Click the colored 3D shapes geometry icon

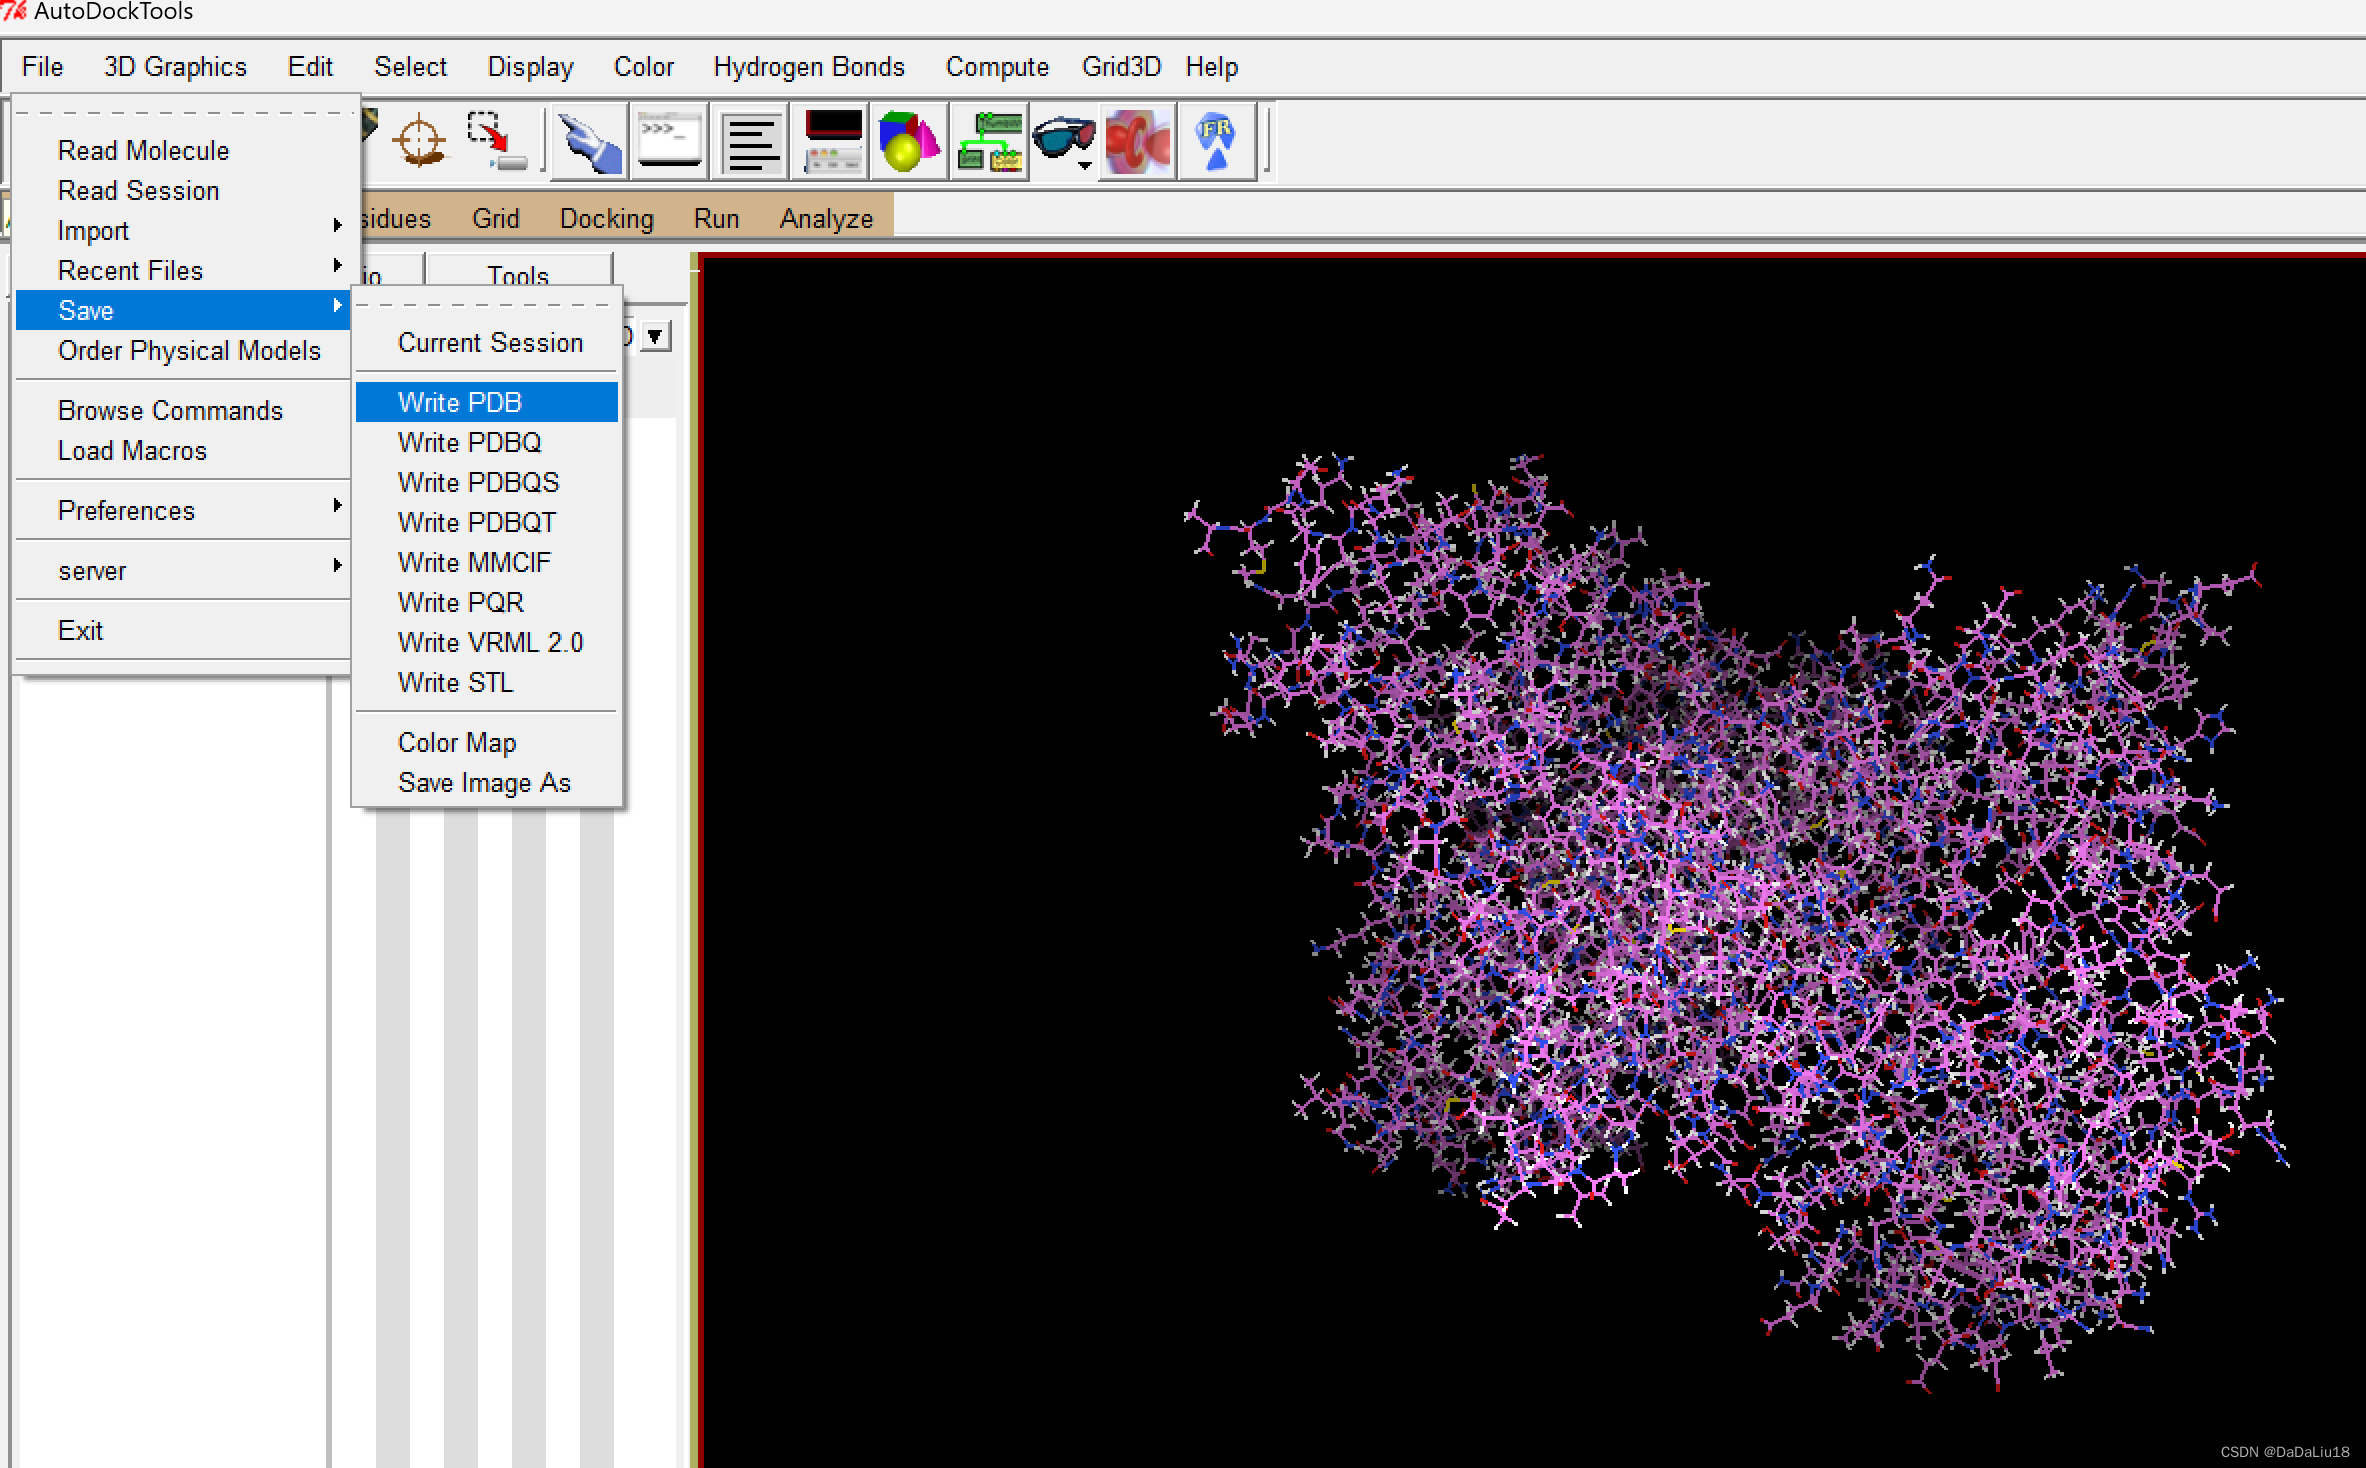[908, 142]
